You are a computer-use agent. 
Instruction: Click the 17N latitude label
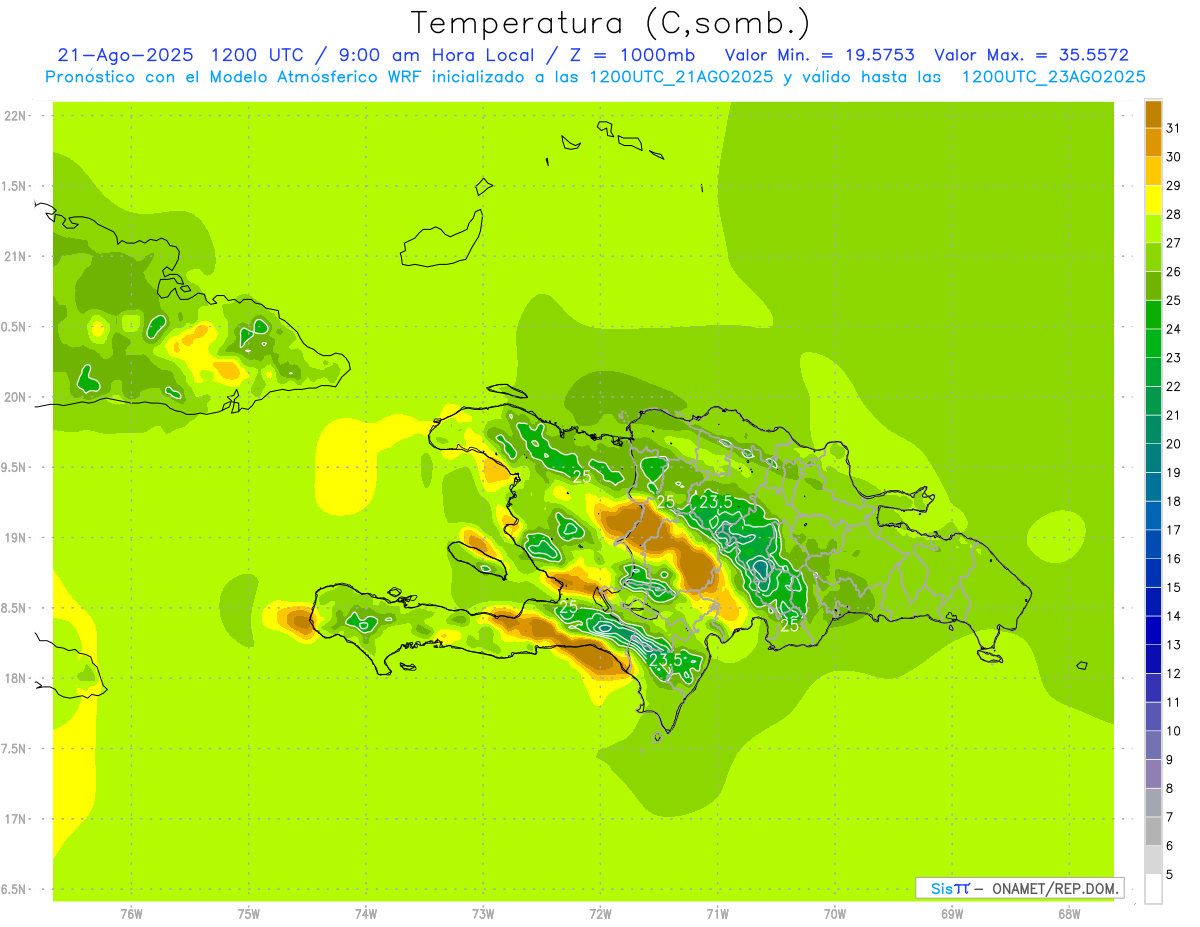[x=15, y=819]
